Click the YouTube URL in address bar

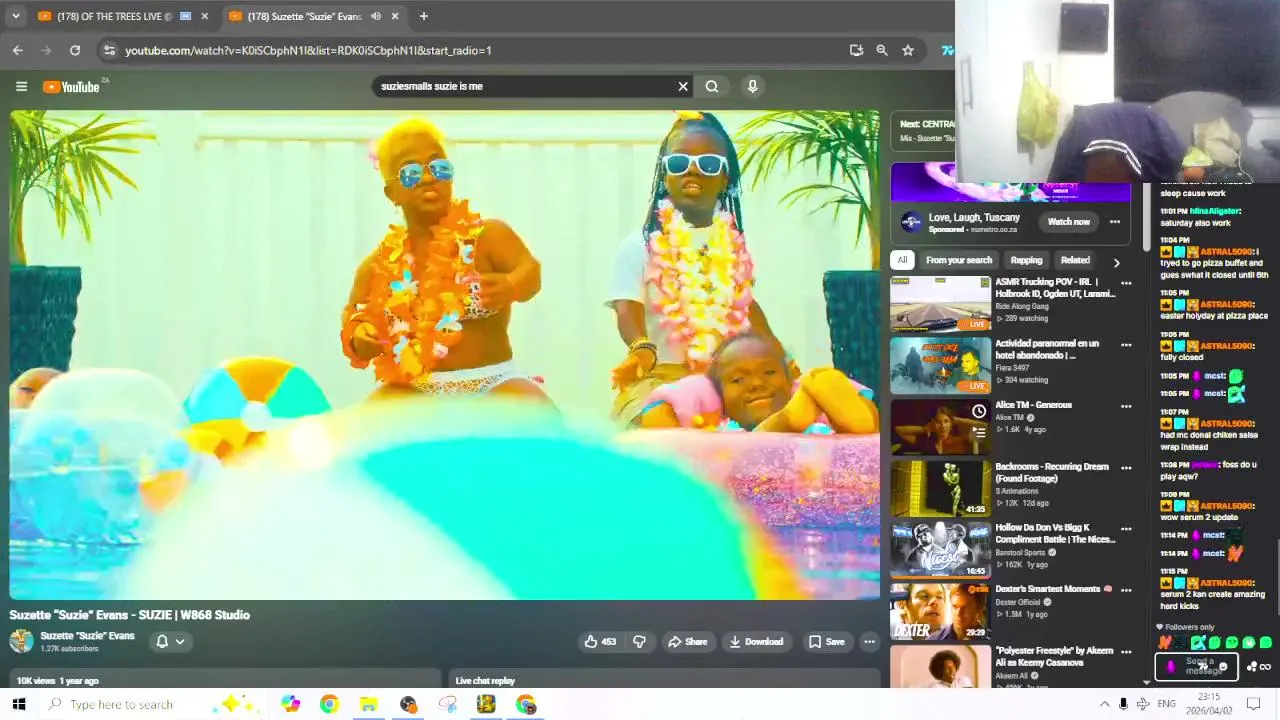308,50
